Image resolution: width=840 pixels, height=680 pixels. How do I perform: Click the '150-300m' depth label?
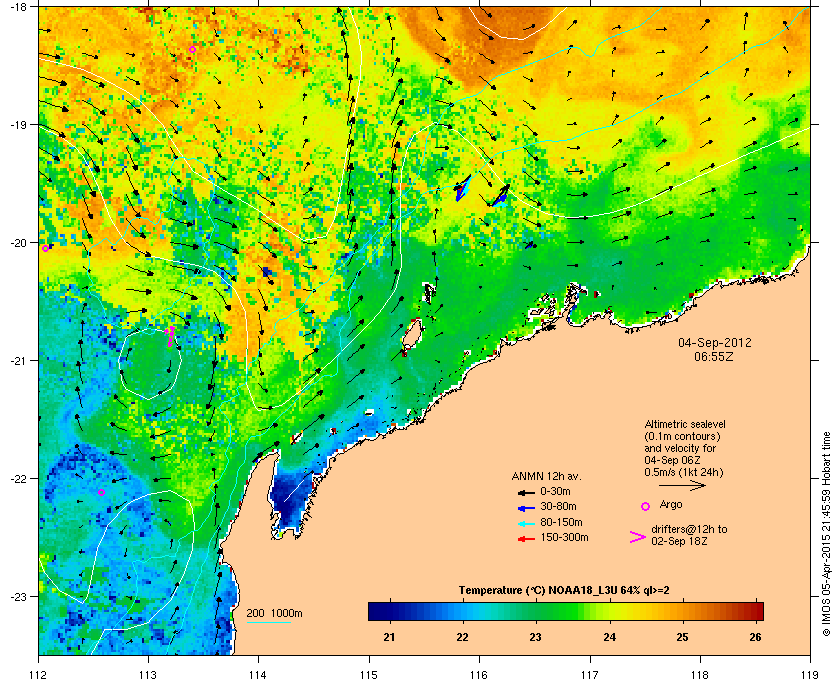click(564, 537)
